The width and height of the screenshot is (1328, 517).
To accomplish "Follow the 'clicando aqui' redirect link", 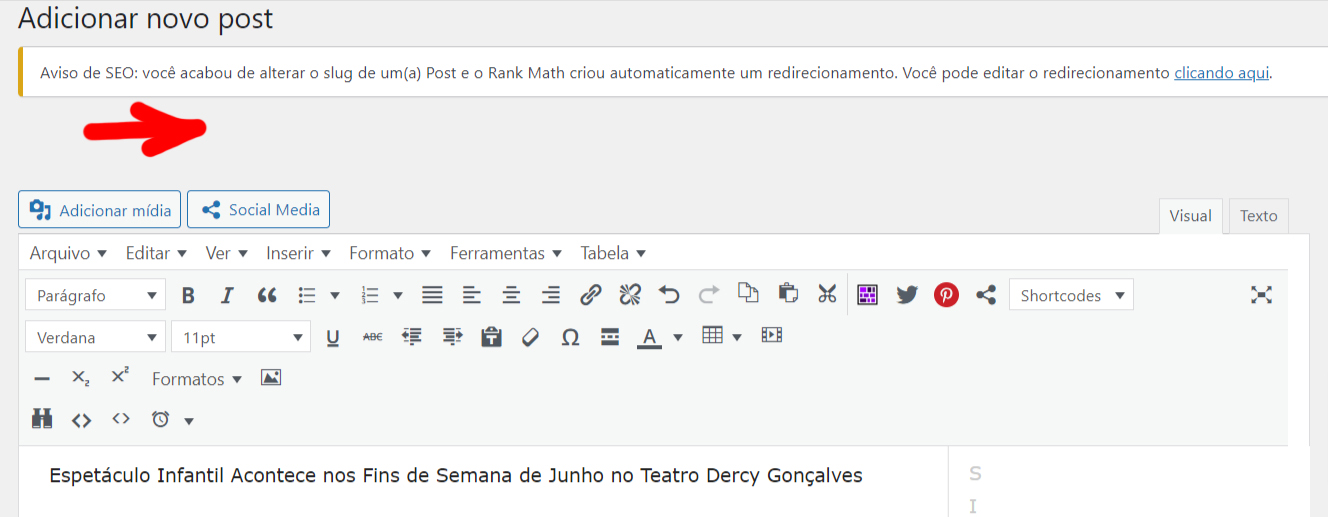I will (x=1221, y=73).
